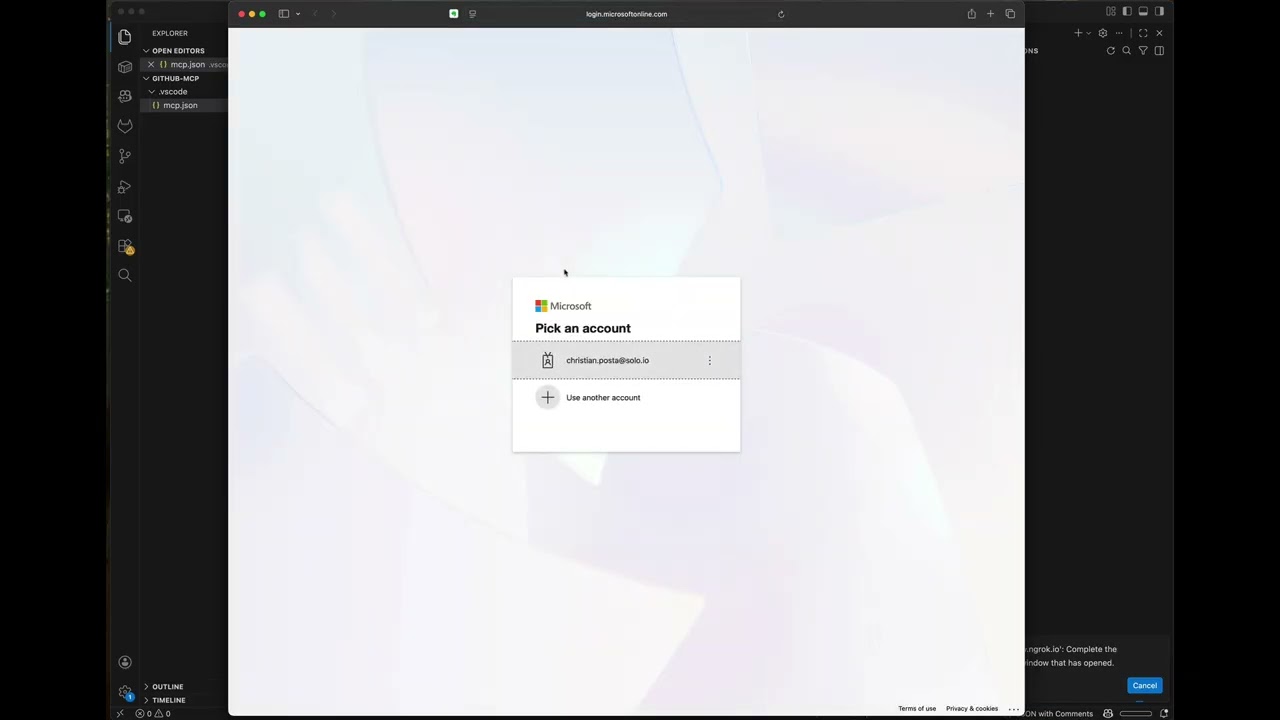Search icon in right panel header row
This screenshot has height=720, width=1280.
(x=1126, y=51)
